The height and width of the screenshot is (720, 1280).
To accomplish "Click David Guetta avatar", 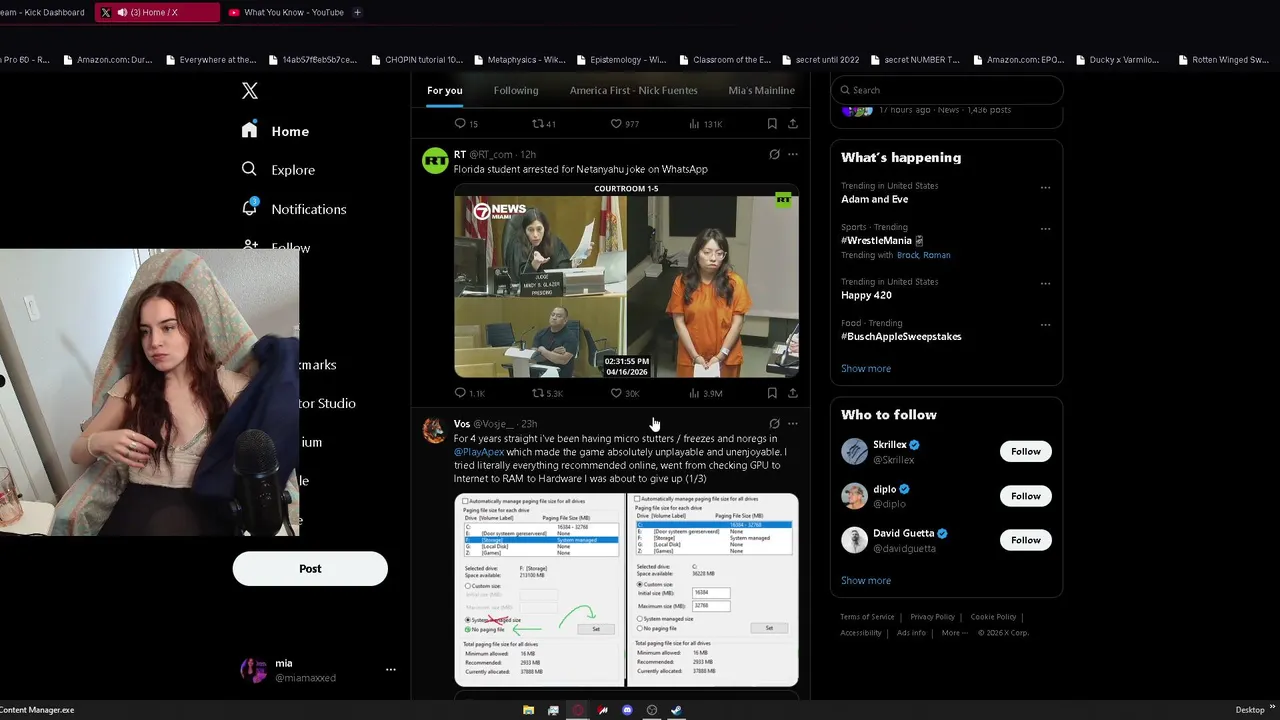I will coord(854,540).
